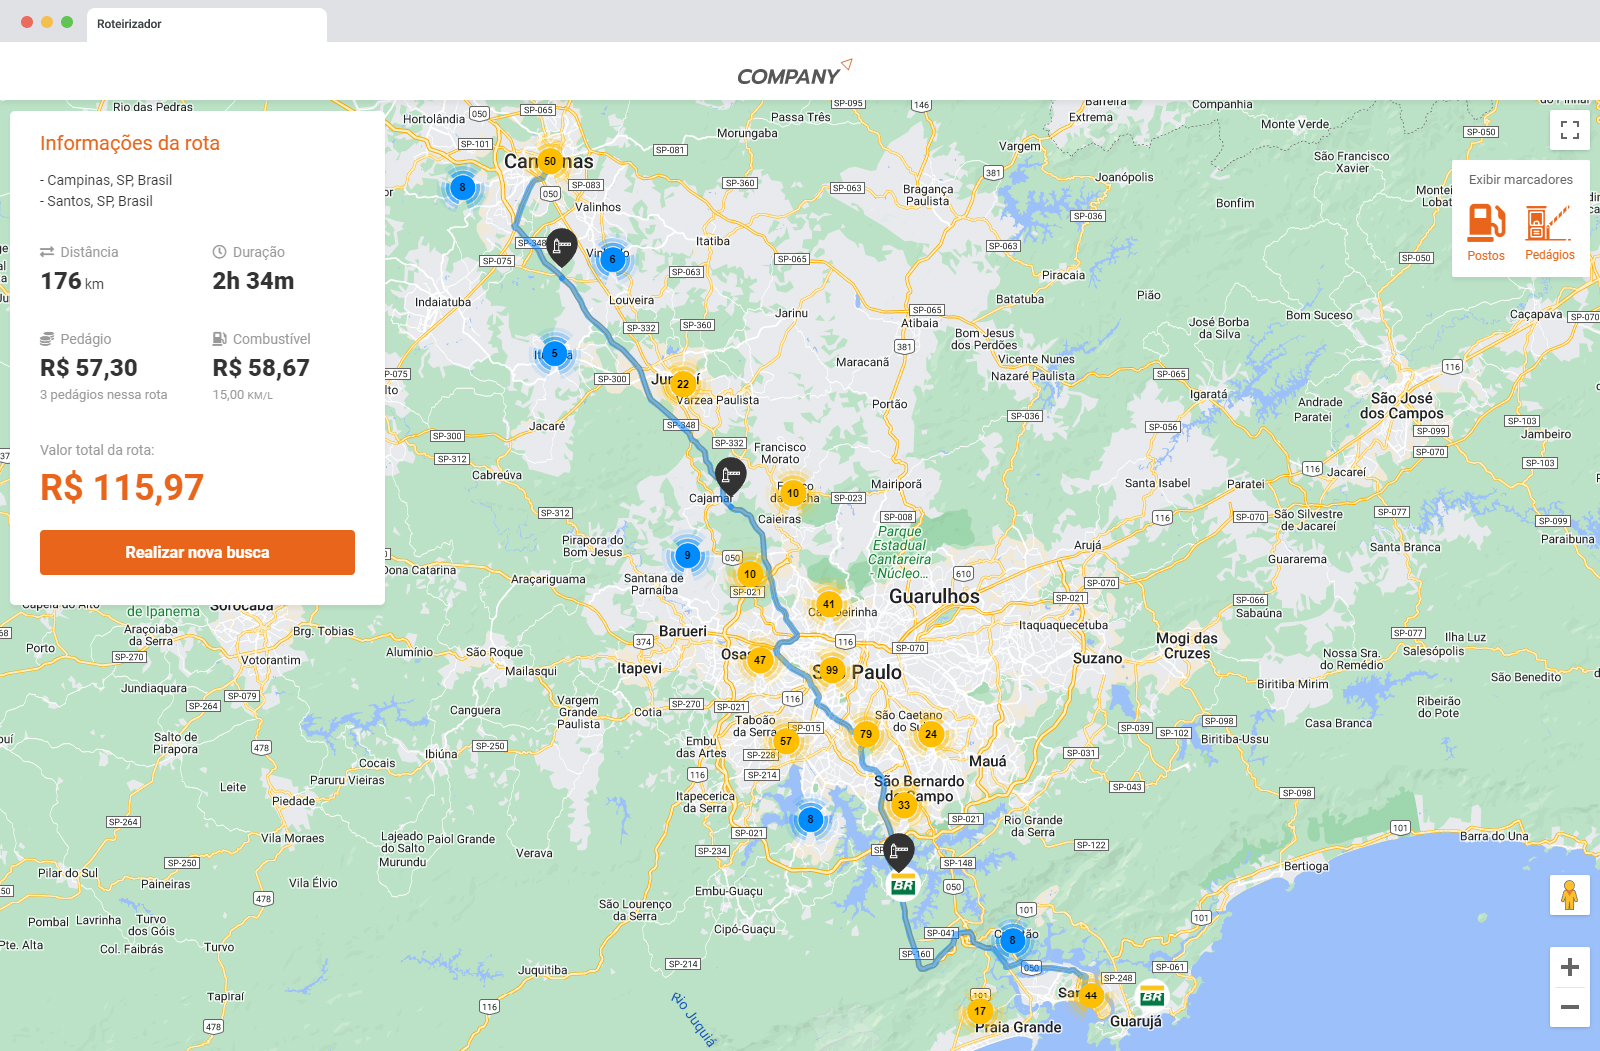Viewport: 1600px width, 1051px height.
Task: Click the Guarujá map label
Action: [1136, 1021]
